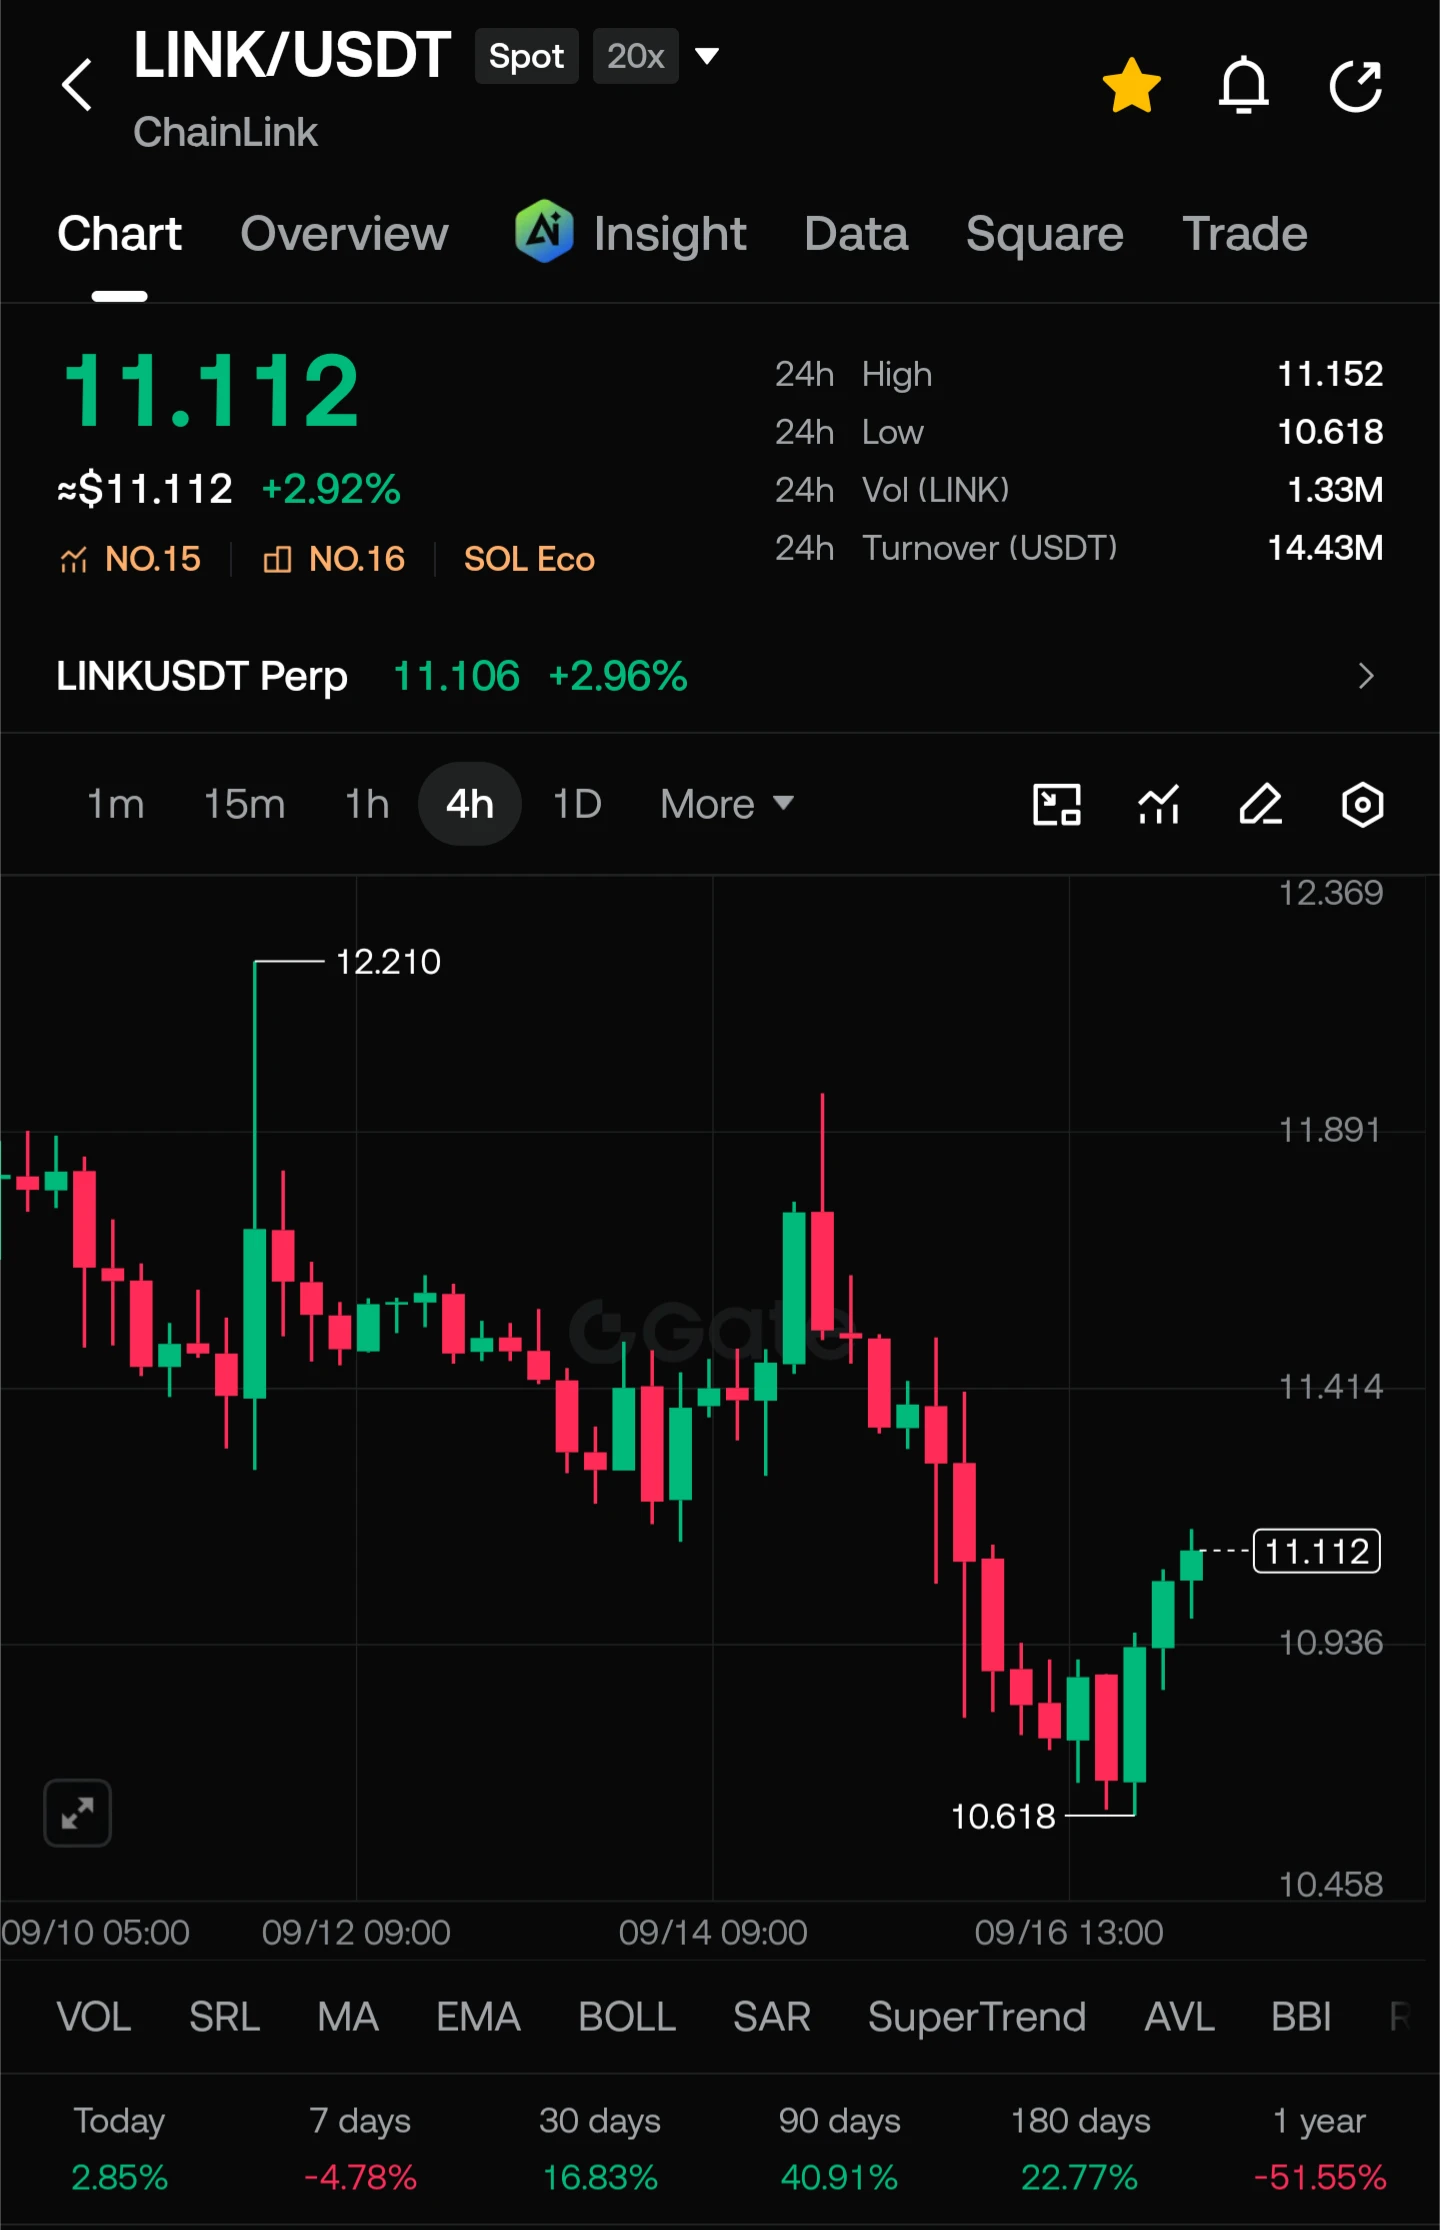
Task: Open the AI Insight icon
Action: (x=544, y=231)
